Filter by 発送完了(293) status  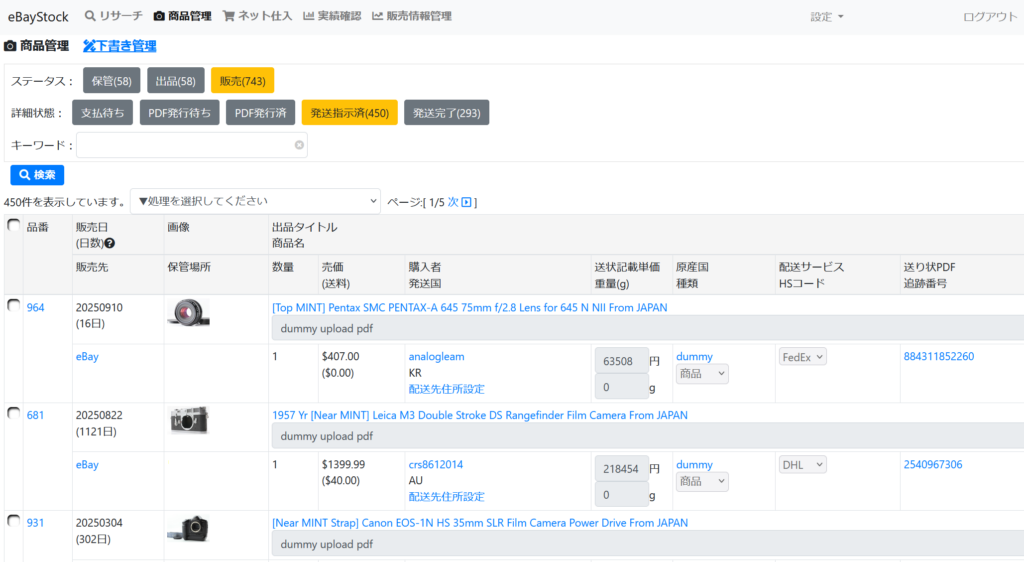(x=446, y=113)
